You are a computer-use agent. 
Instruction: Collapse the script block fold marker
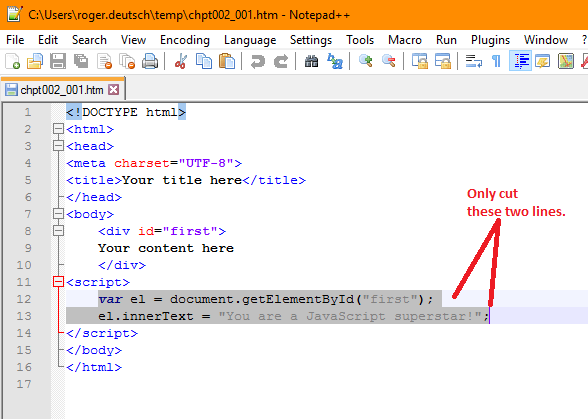[x=58, y=282]
